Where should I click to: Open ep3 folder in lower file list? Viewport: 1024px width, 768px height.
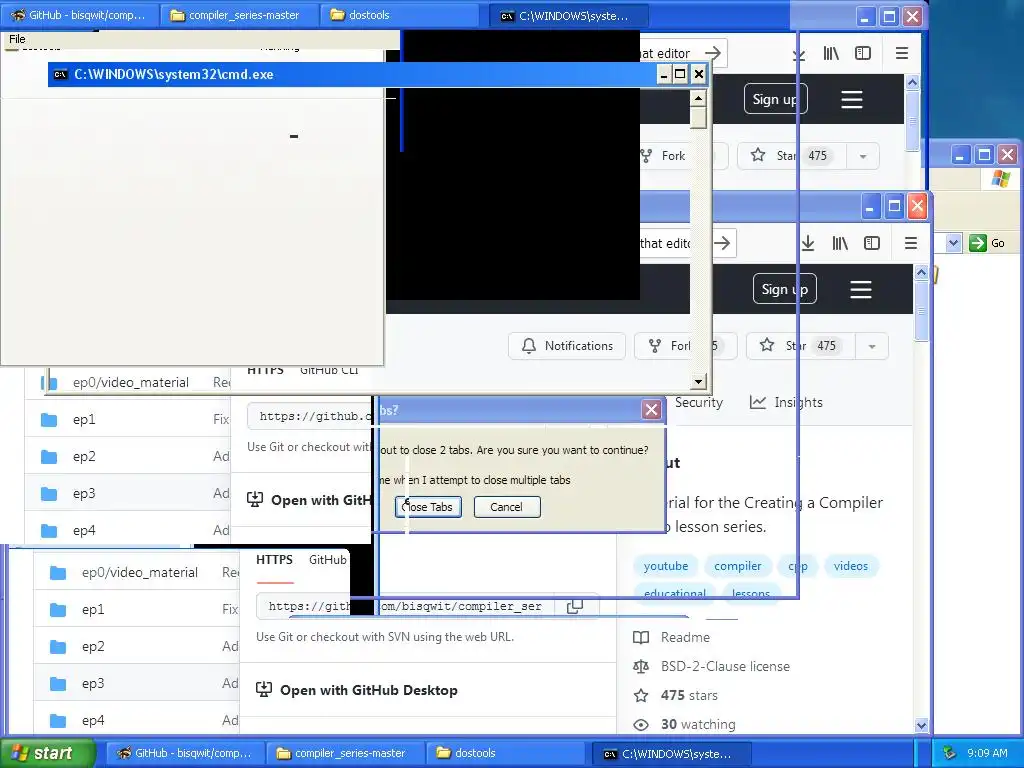point(93,684)
